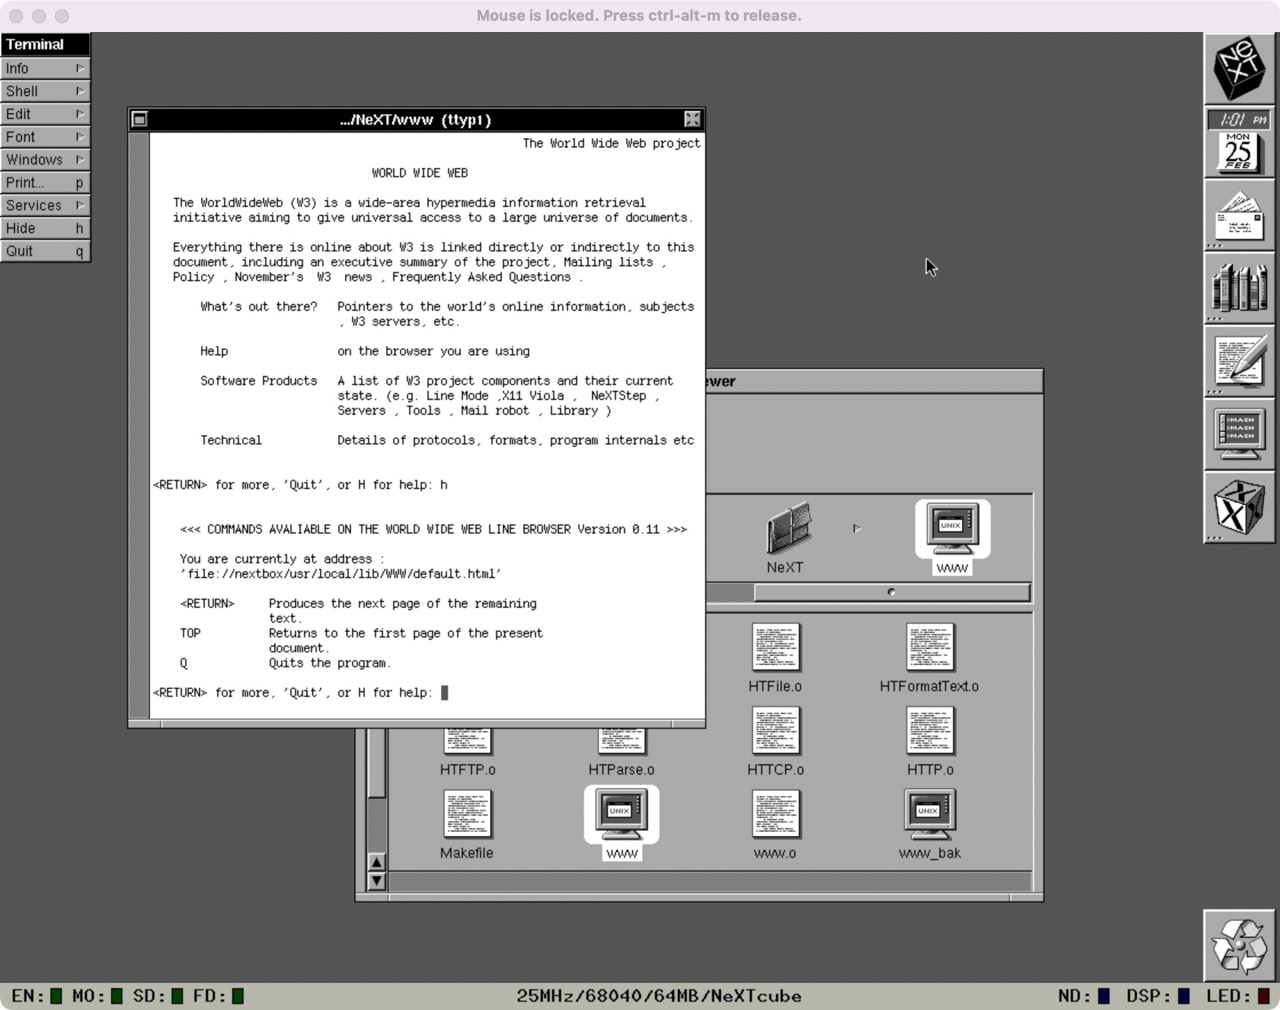The image size is (1280, 1010).
Task: Select the HTTP.o file icon
Action: pos(930,731)
